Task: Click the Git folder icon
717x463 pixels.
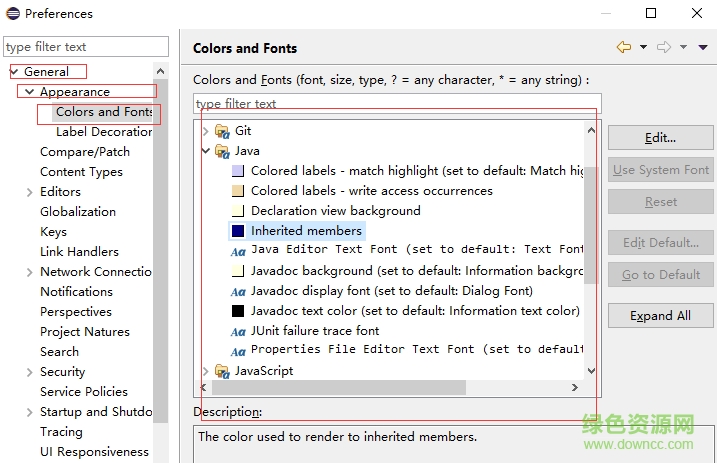Action: (222, 131)
